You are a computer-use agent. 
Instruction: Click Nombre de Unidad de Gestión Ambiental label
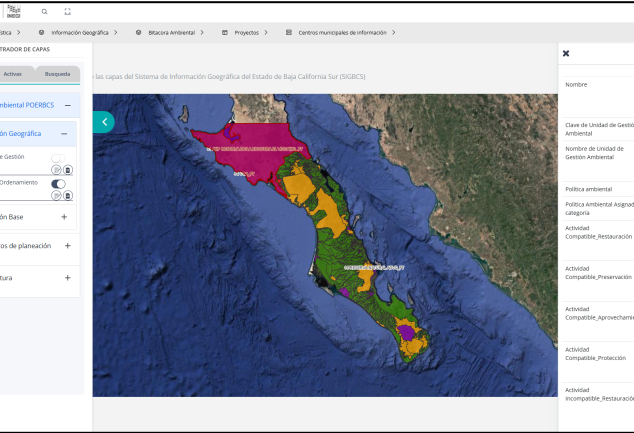594,153
